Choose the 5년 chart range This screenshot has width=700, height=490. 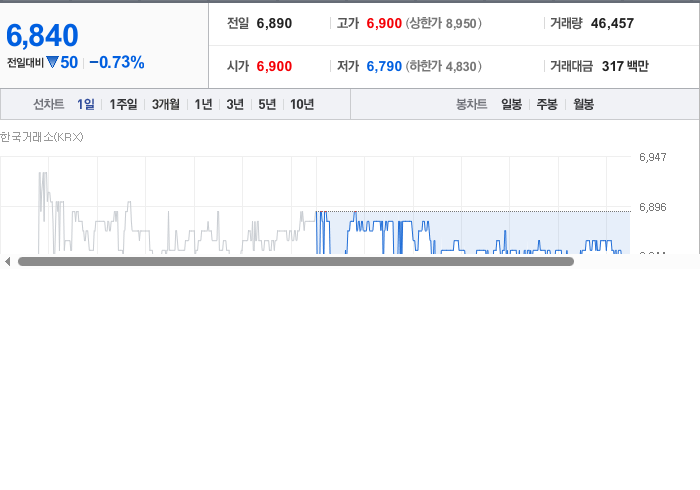click(267, 104)
